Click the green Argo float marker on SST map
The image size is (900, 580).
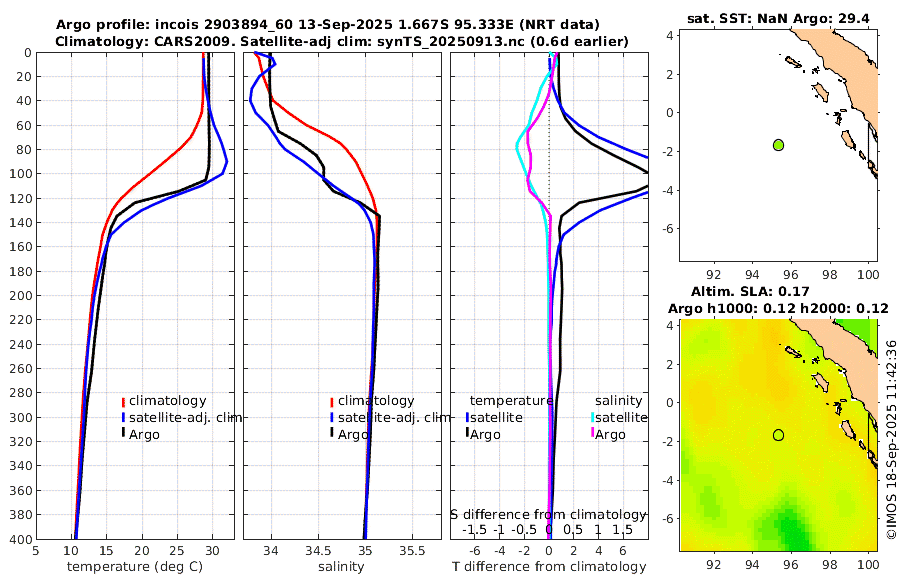[778, 145]
